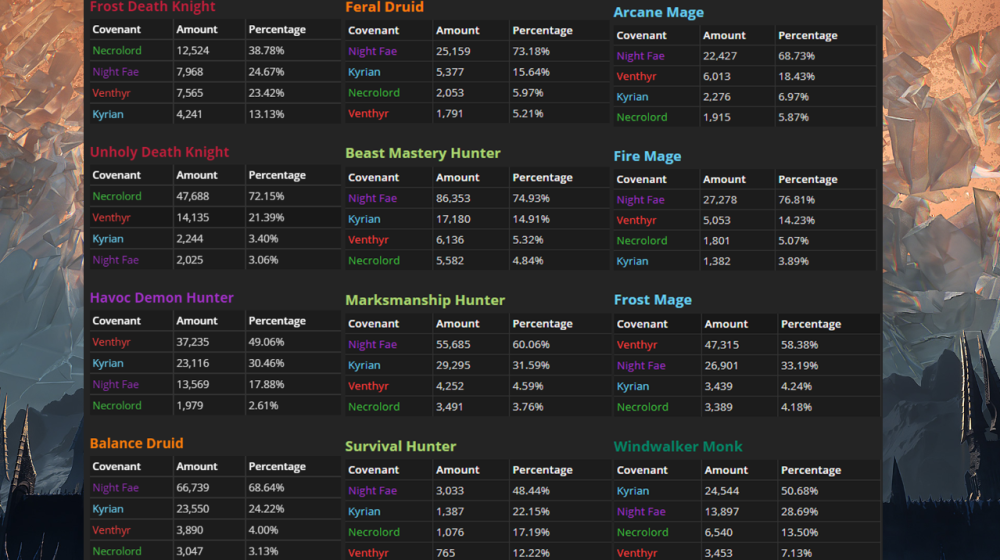The width and height of the screenshot is (1000, 560).
Task: Click the Frost Mage section title
Action: tap(652, 300)
